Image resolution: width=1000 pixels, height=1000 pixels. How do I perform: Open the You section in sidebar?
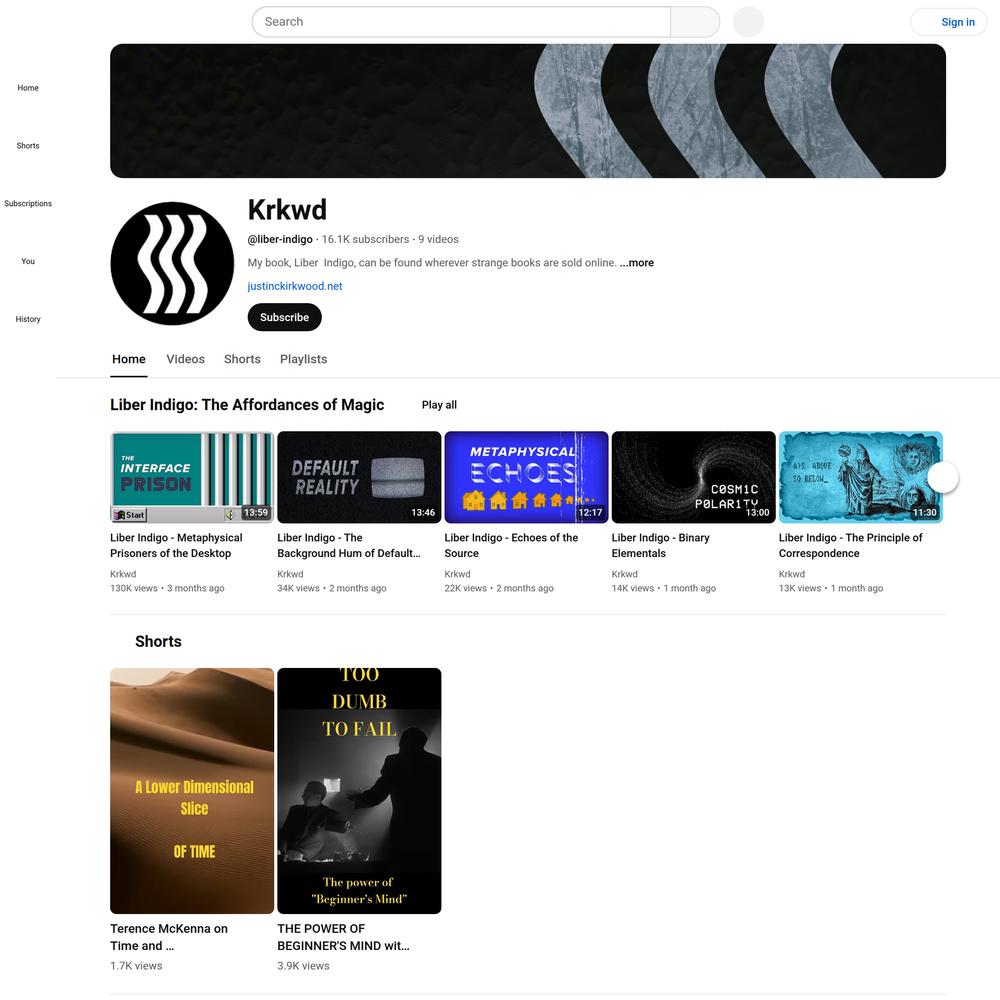click(x=27, y=261)
